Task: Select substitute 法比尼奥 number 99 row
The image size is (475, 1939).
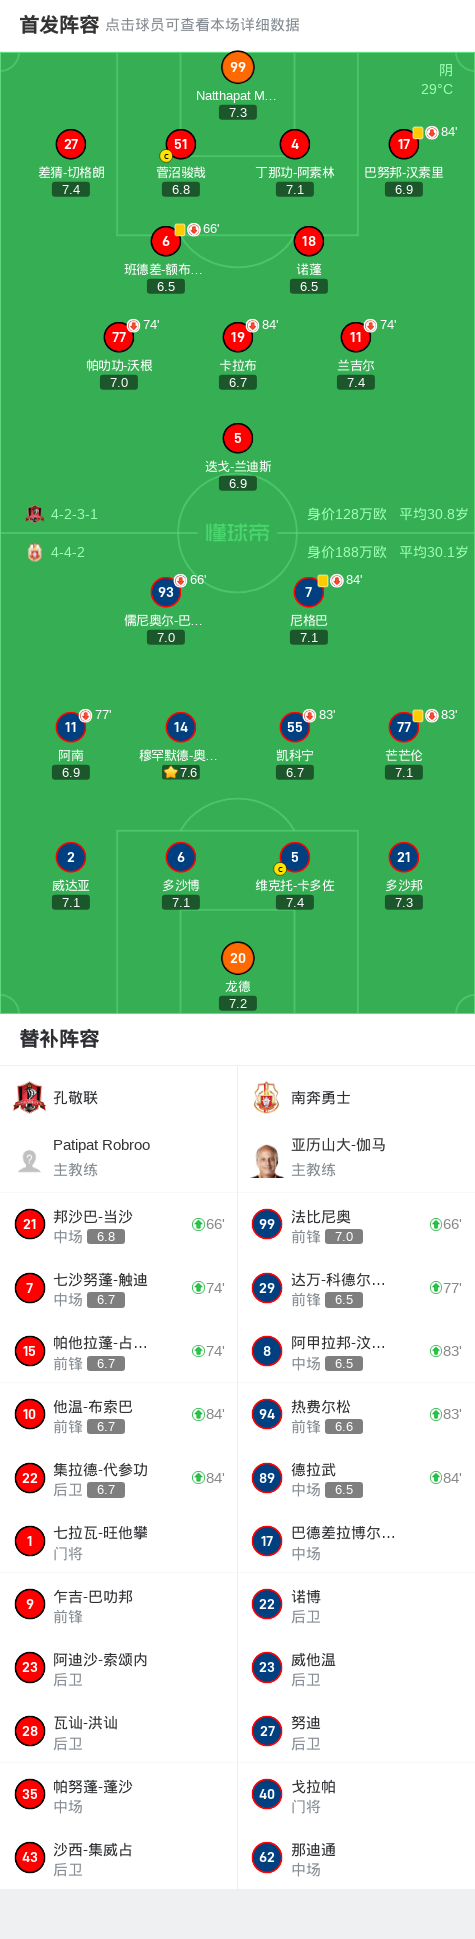Action: point(356,1224)
